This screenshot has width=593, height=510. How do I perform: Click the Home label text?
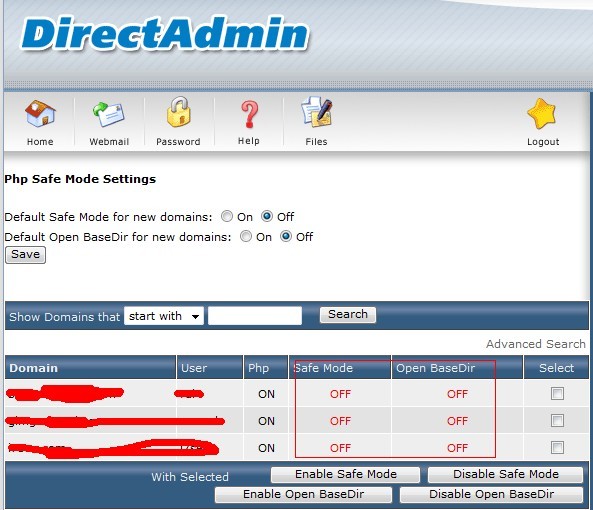(40, 142)
